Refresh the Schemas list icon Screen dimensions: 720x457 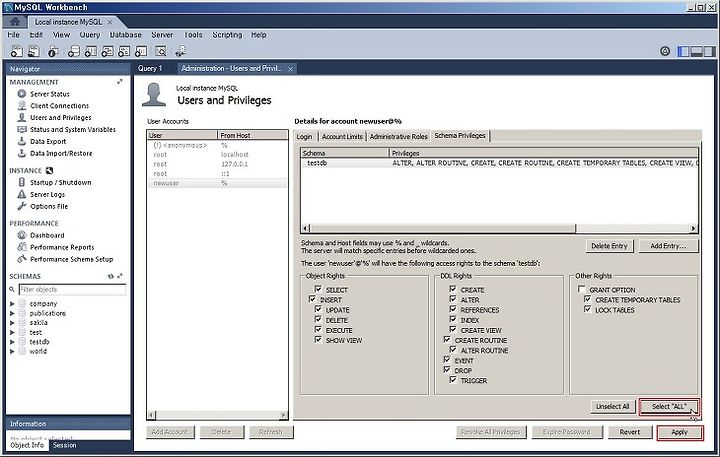pyautogui.click(x=111, y=276)
